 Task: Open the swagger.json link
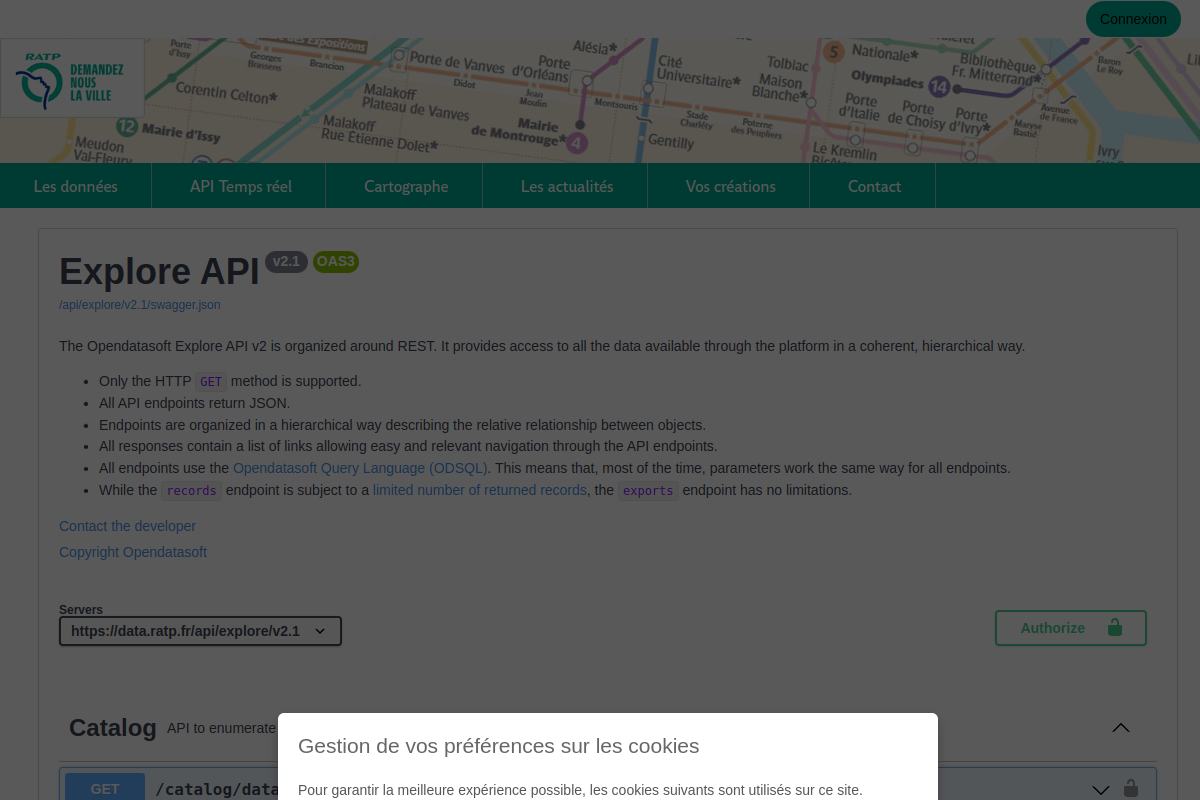click(140, 305)
